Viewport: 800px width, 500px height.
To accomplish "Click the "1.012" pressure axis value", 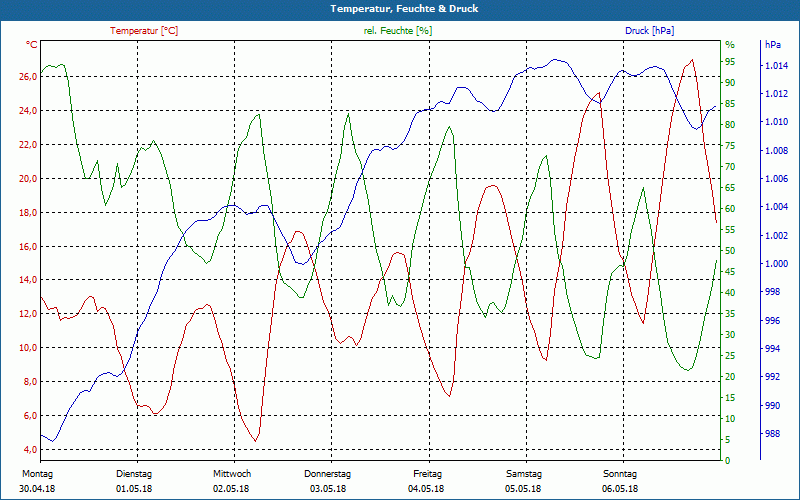I will point(776,94).
